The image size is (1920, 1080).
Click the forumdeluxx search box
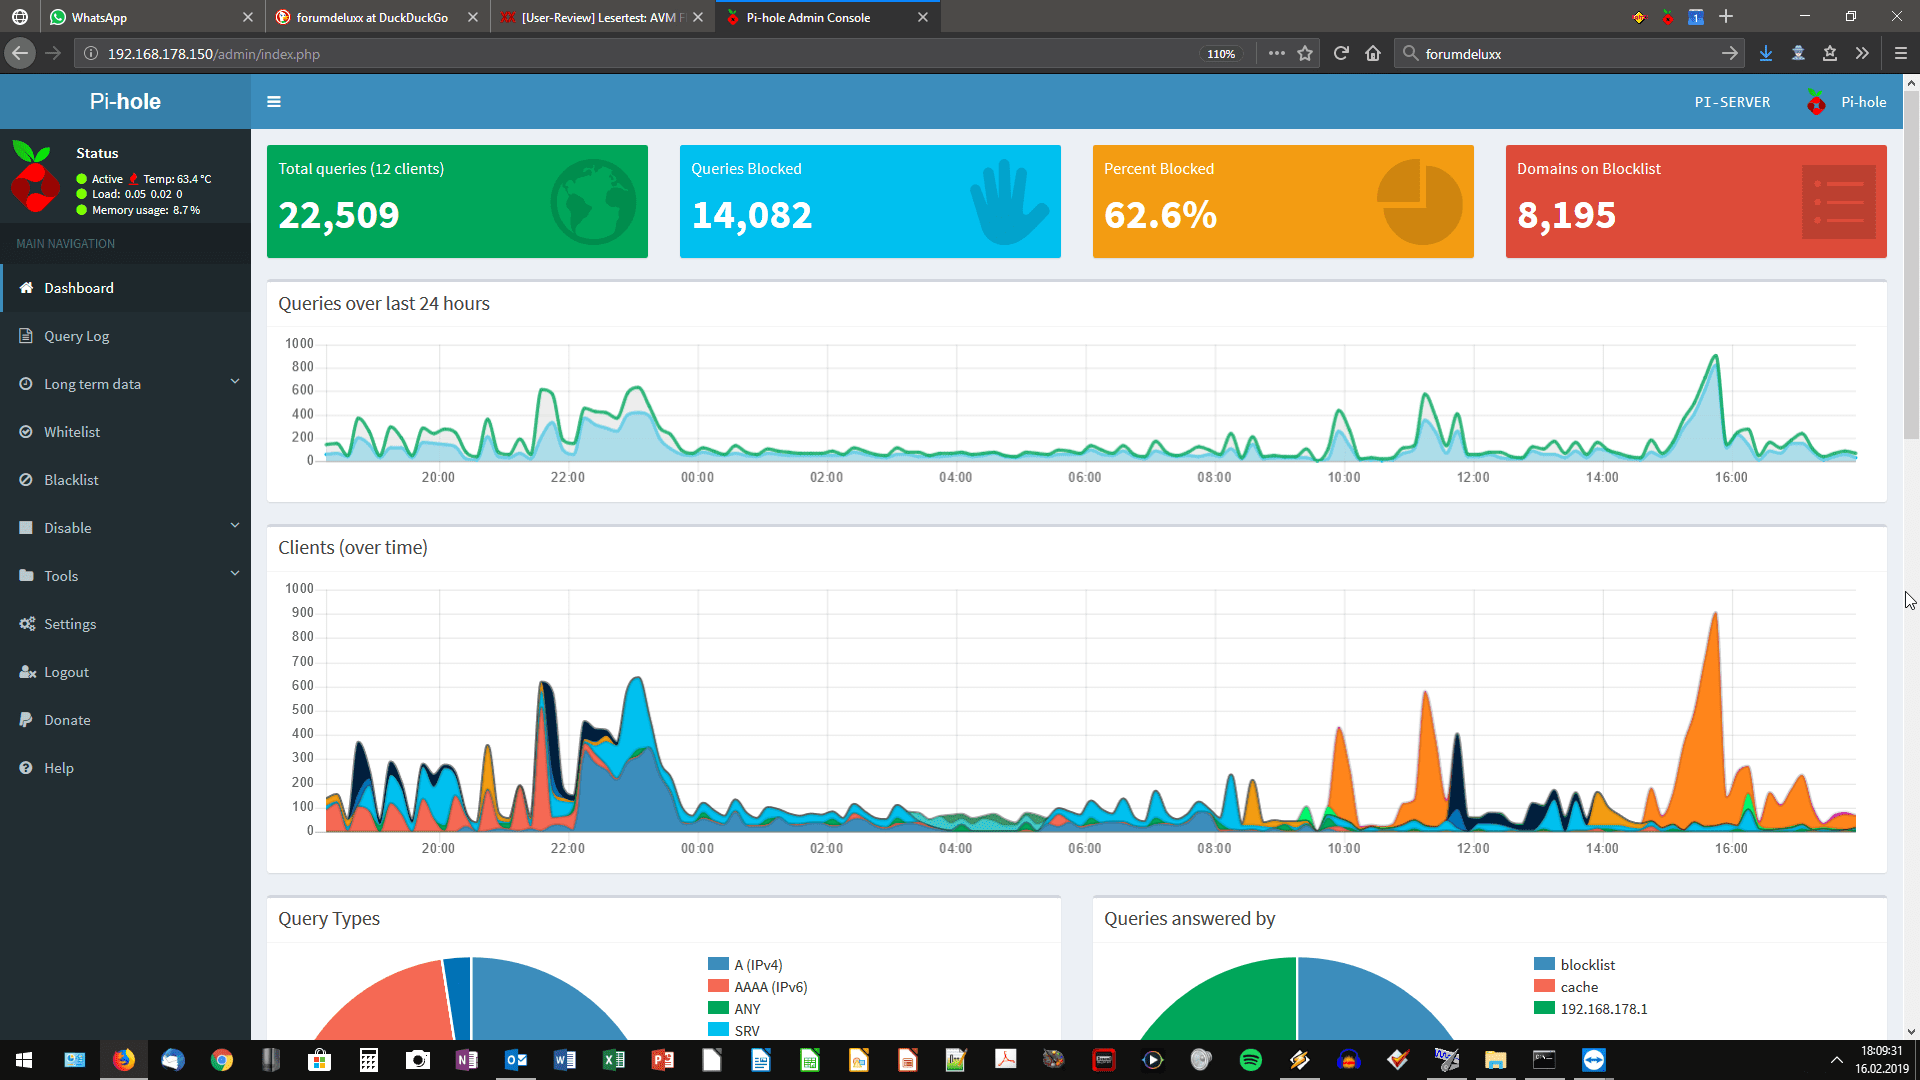1570,54
